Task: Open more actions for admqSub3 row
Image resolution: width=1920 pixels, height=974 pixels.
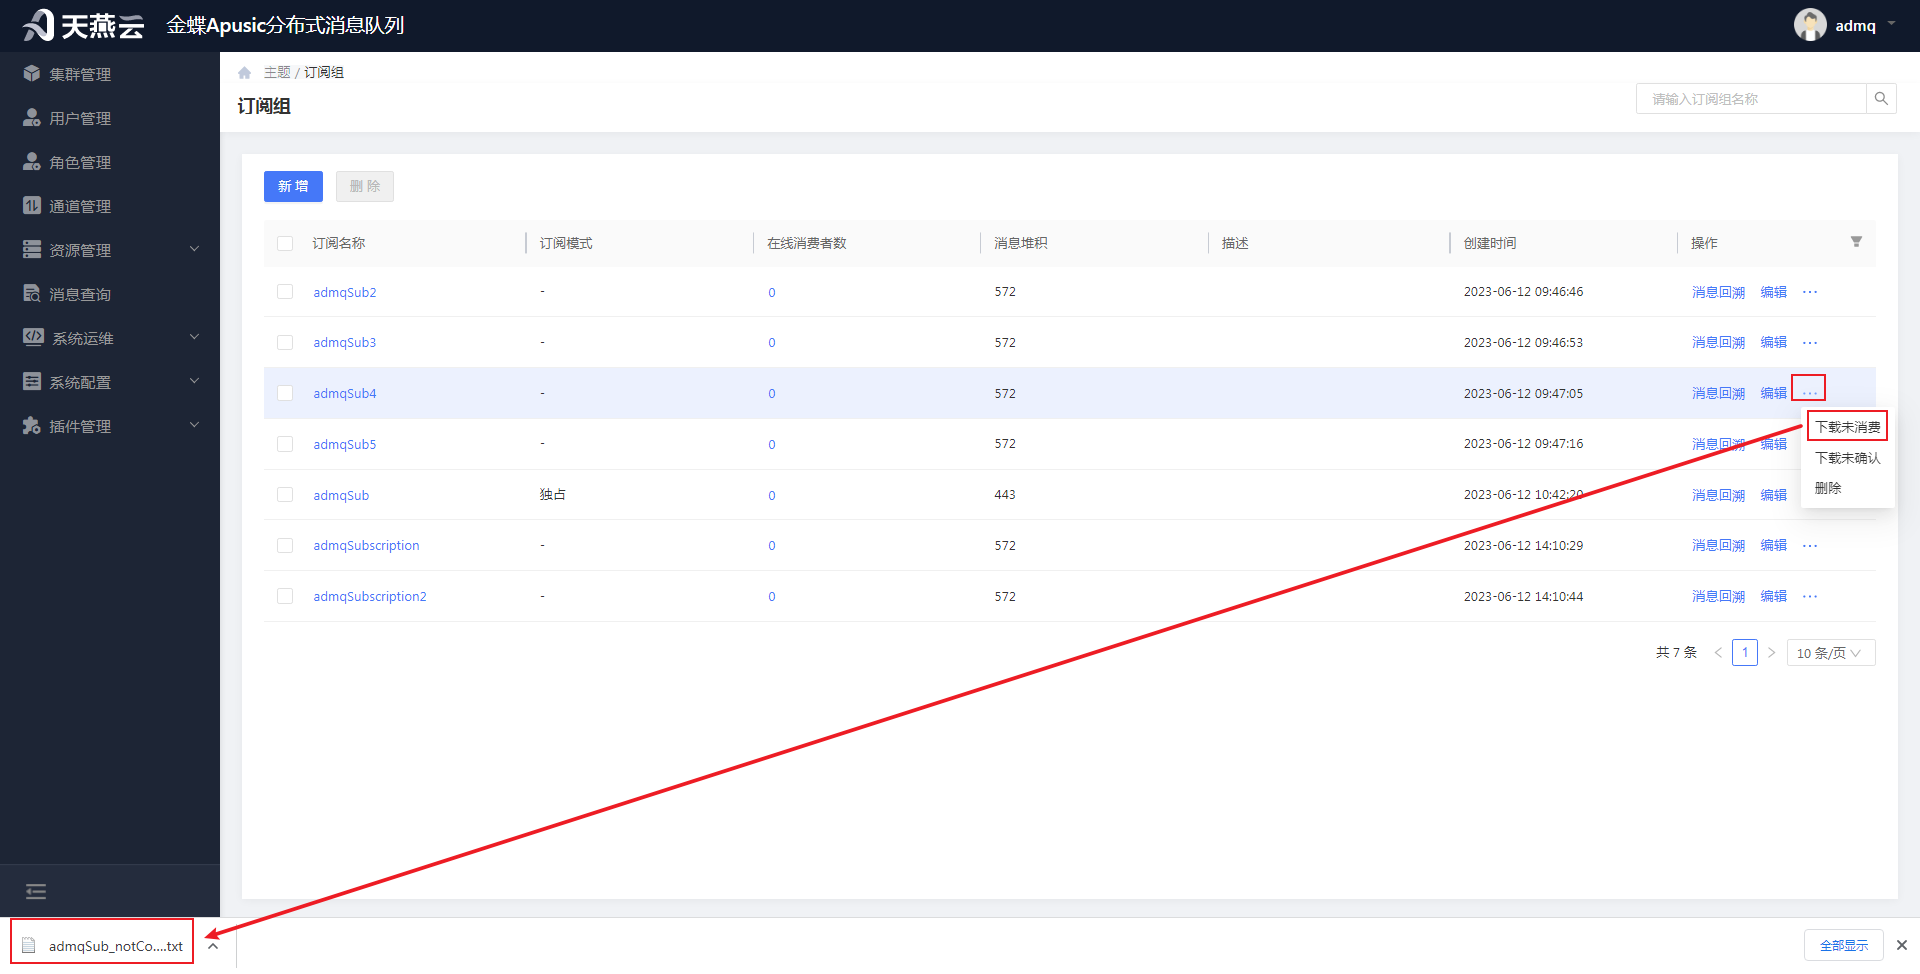Action: (1810, 343)
